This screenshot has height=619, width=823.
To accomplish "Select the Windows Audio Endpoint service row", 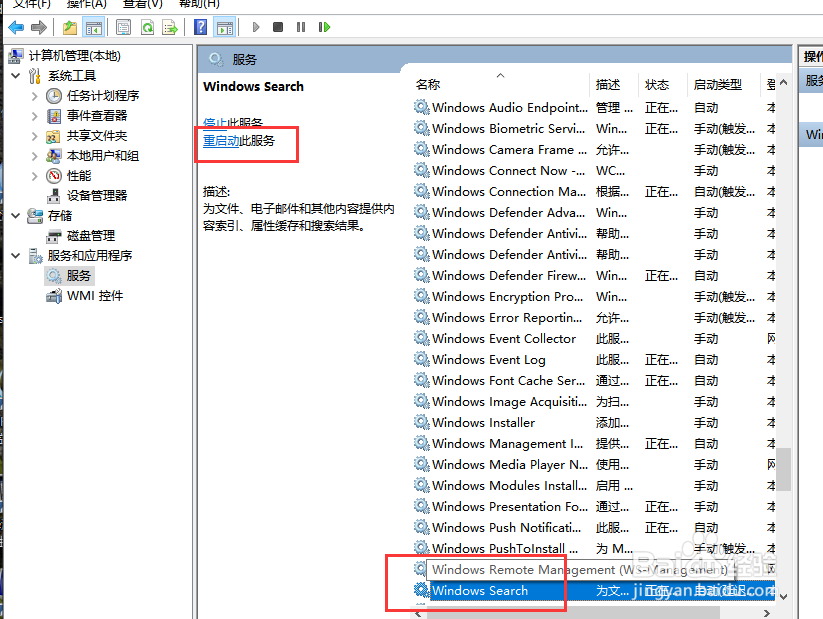I will click(x=593, y=108).
